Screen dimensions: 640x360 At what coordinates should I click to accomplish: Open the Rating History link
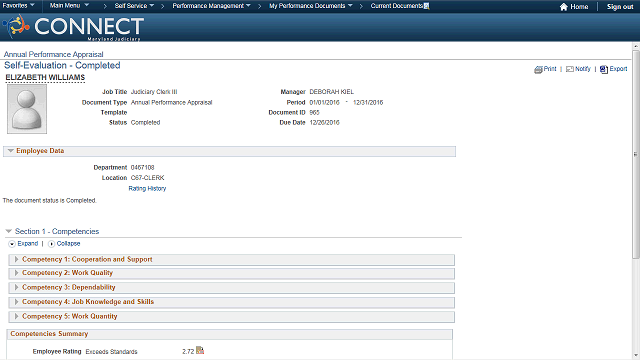(x=147, y=189)
